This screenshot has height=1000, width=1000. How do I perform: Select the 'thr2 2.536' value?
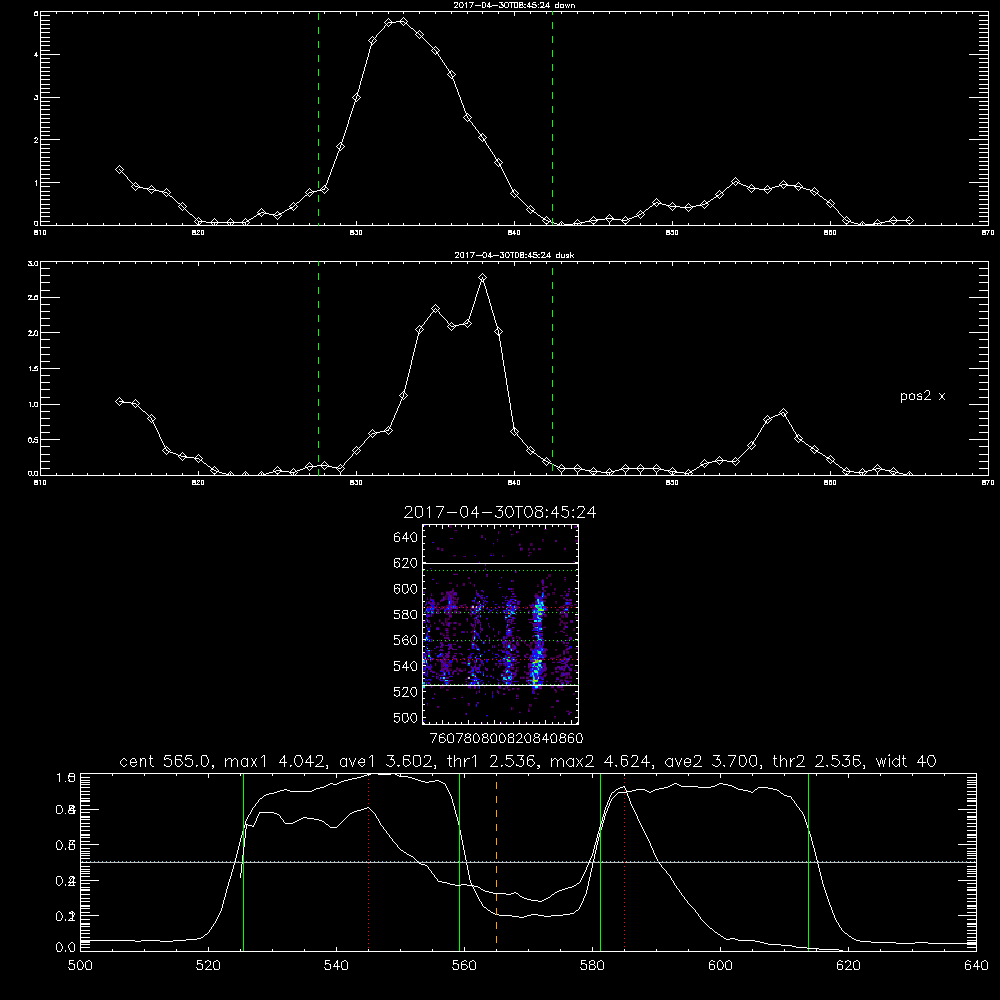point(818,761)
